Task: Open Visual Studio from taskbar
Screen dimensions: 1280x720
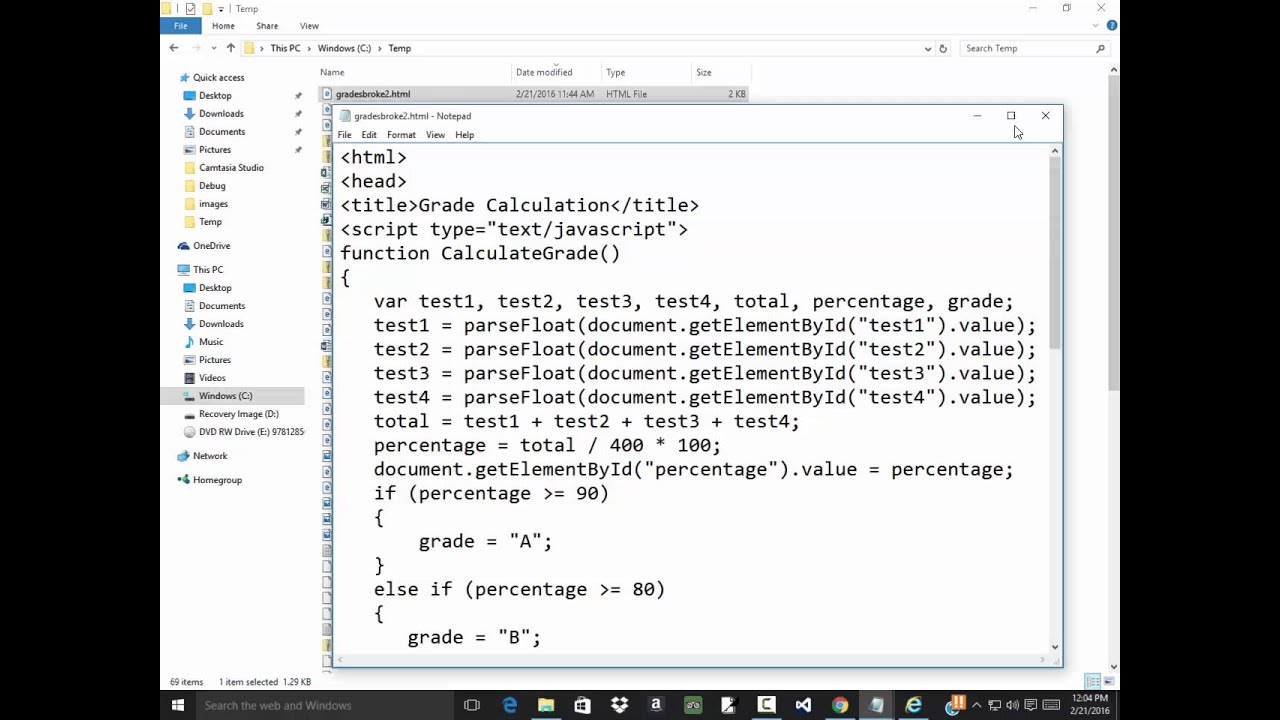Action: pyautogui.click(x=803, y=705)
